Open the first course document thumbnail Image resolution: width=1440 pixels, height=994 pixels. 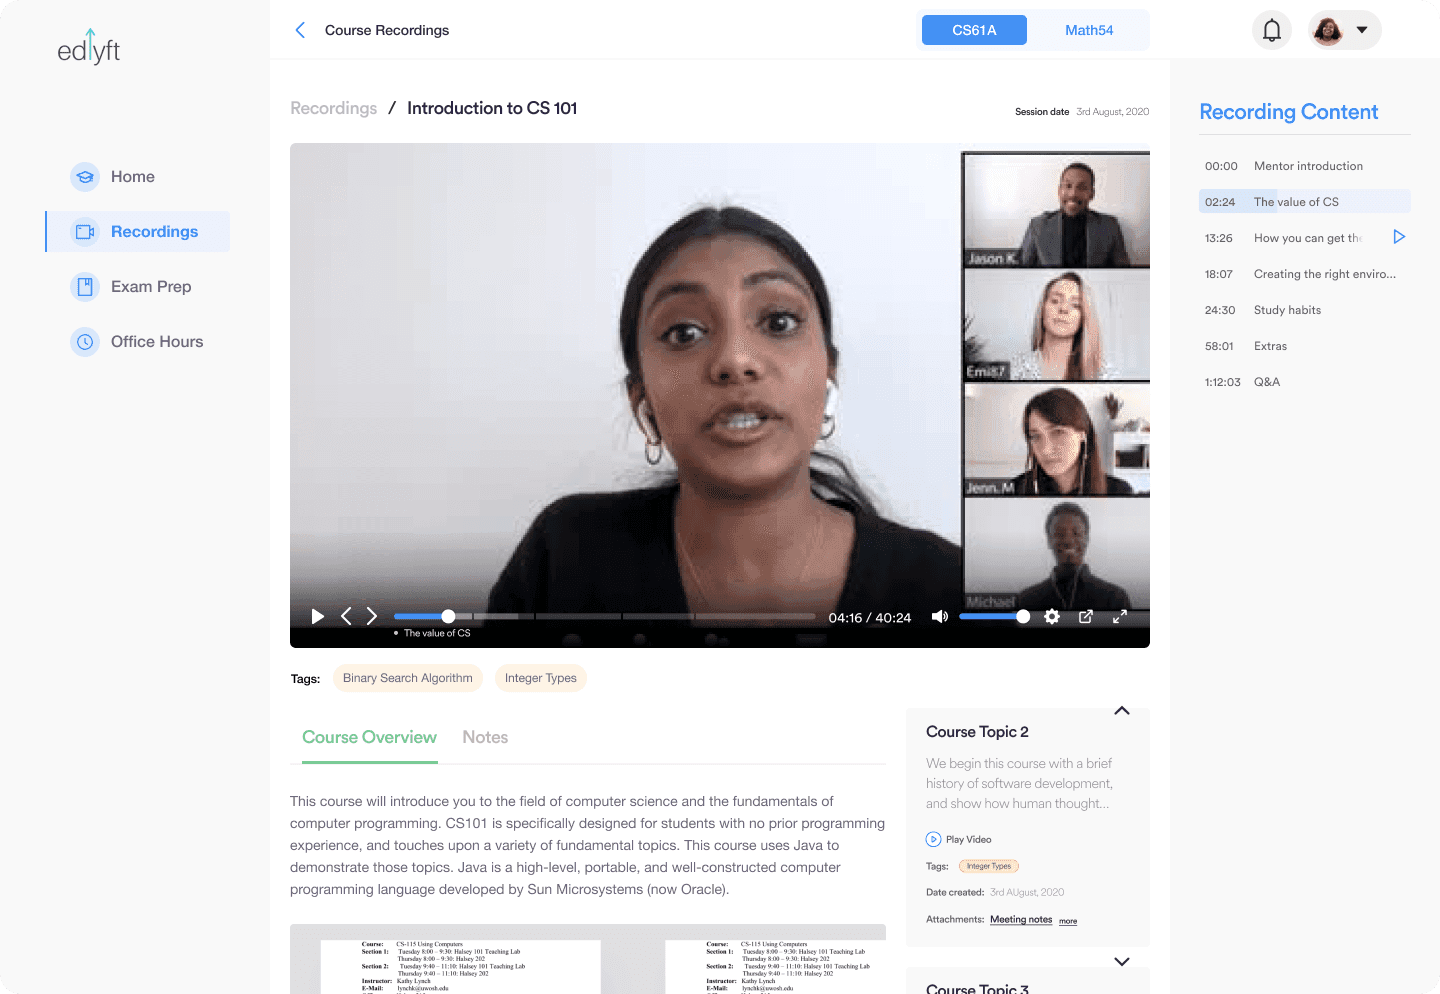pyautogui.click(x=460, y=965)
